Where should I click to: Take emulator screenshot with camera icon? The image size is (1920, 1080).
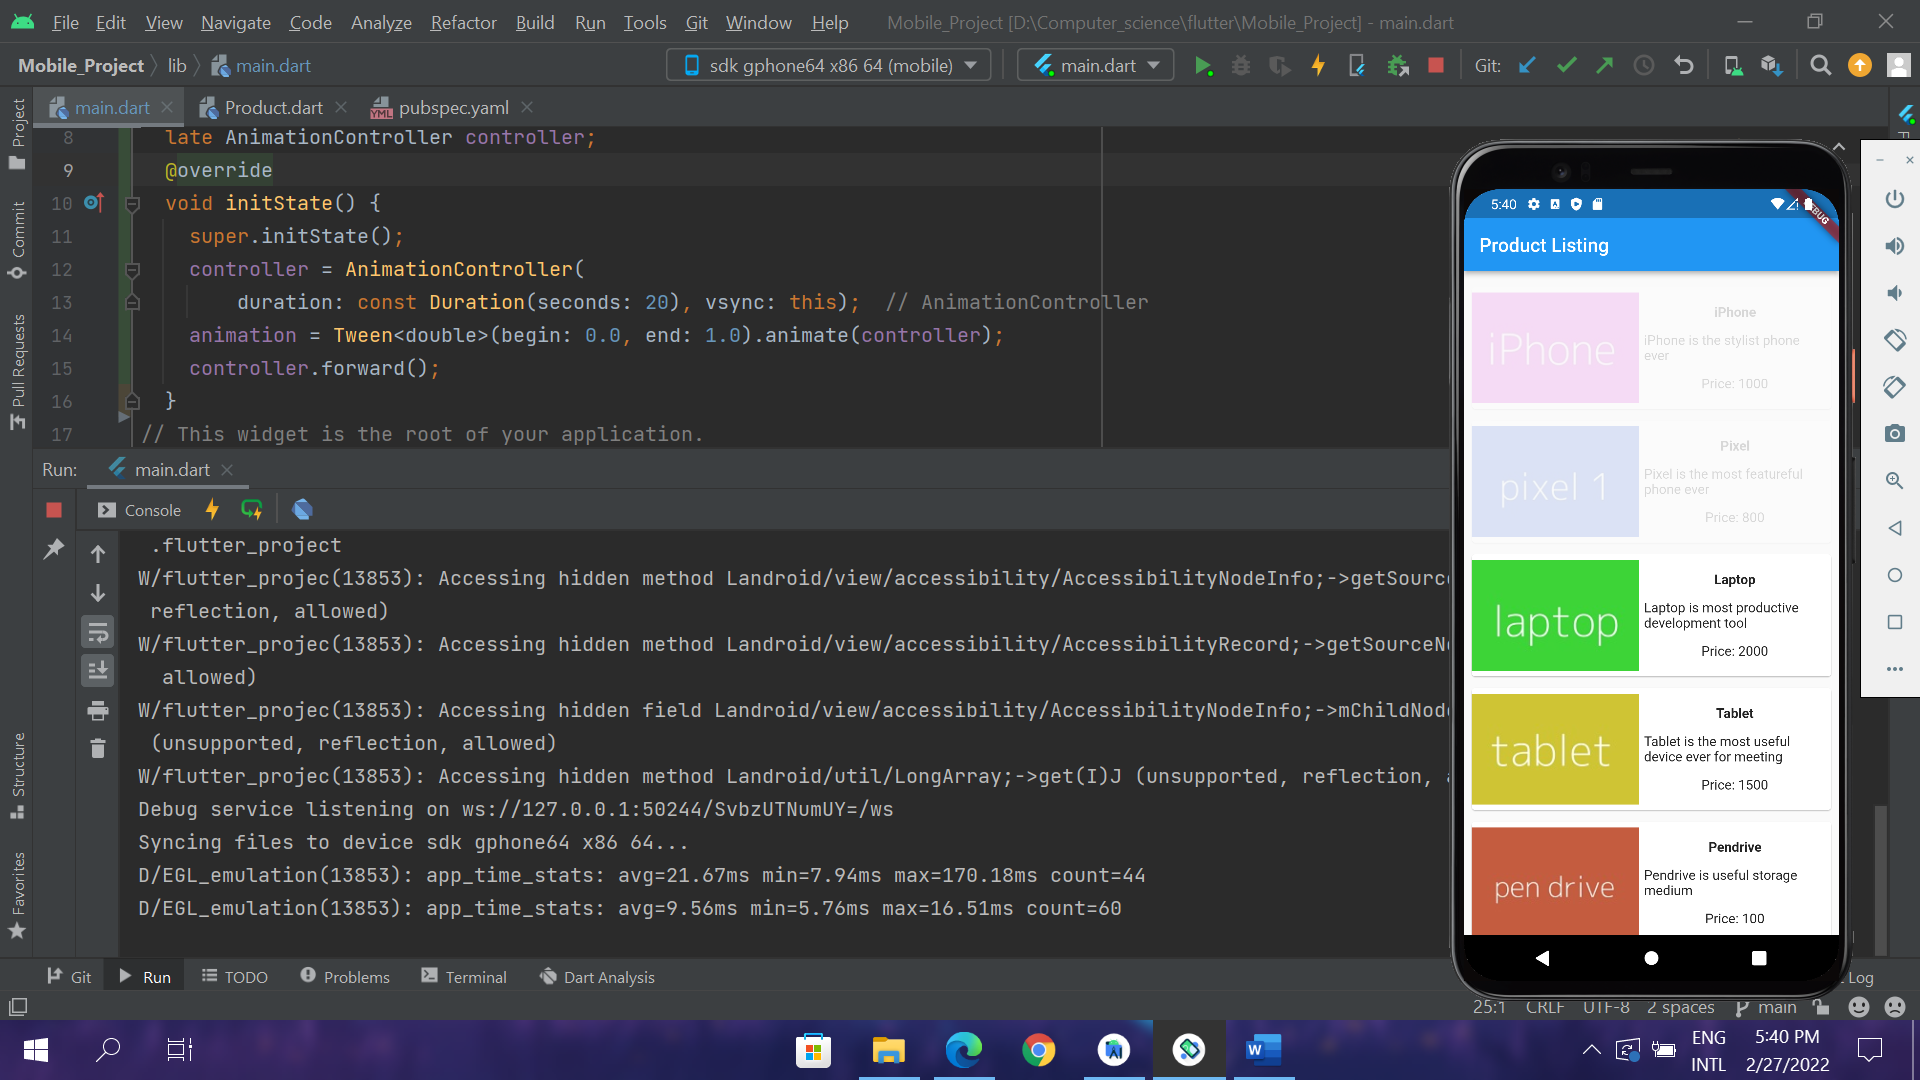click(x=1894, y=434)
